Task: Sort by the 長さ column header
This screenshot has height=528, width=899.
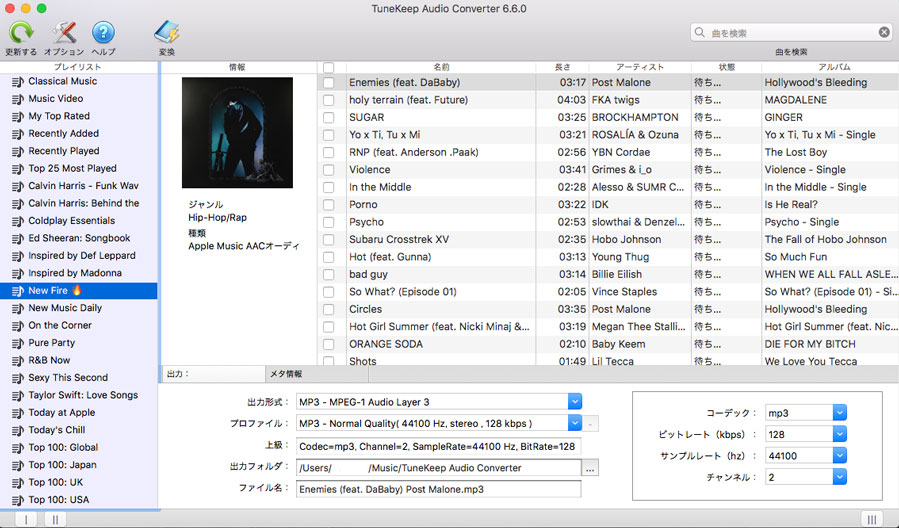Action: [562, 67]
